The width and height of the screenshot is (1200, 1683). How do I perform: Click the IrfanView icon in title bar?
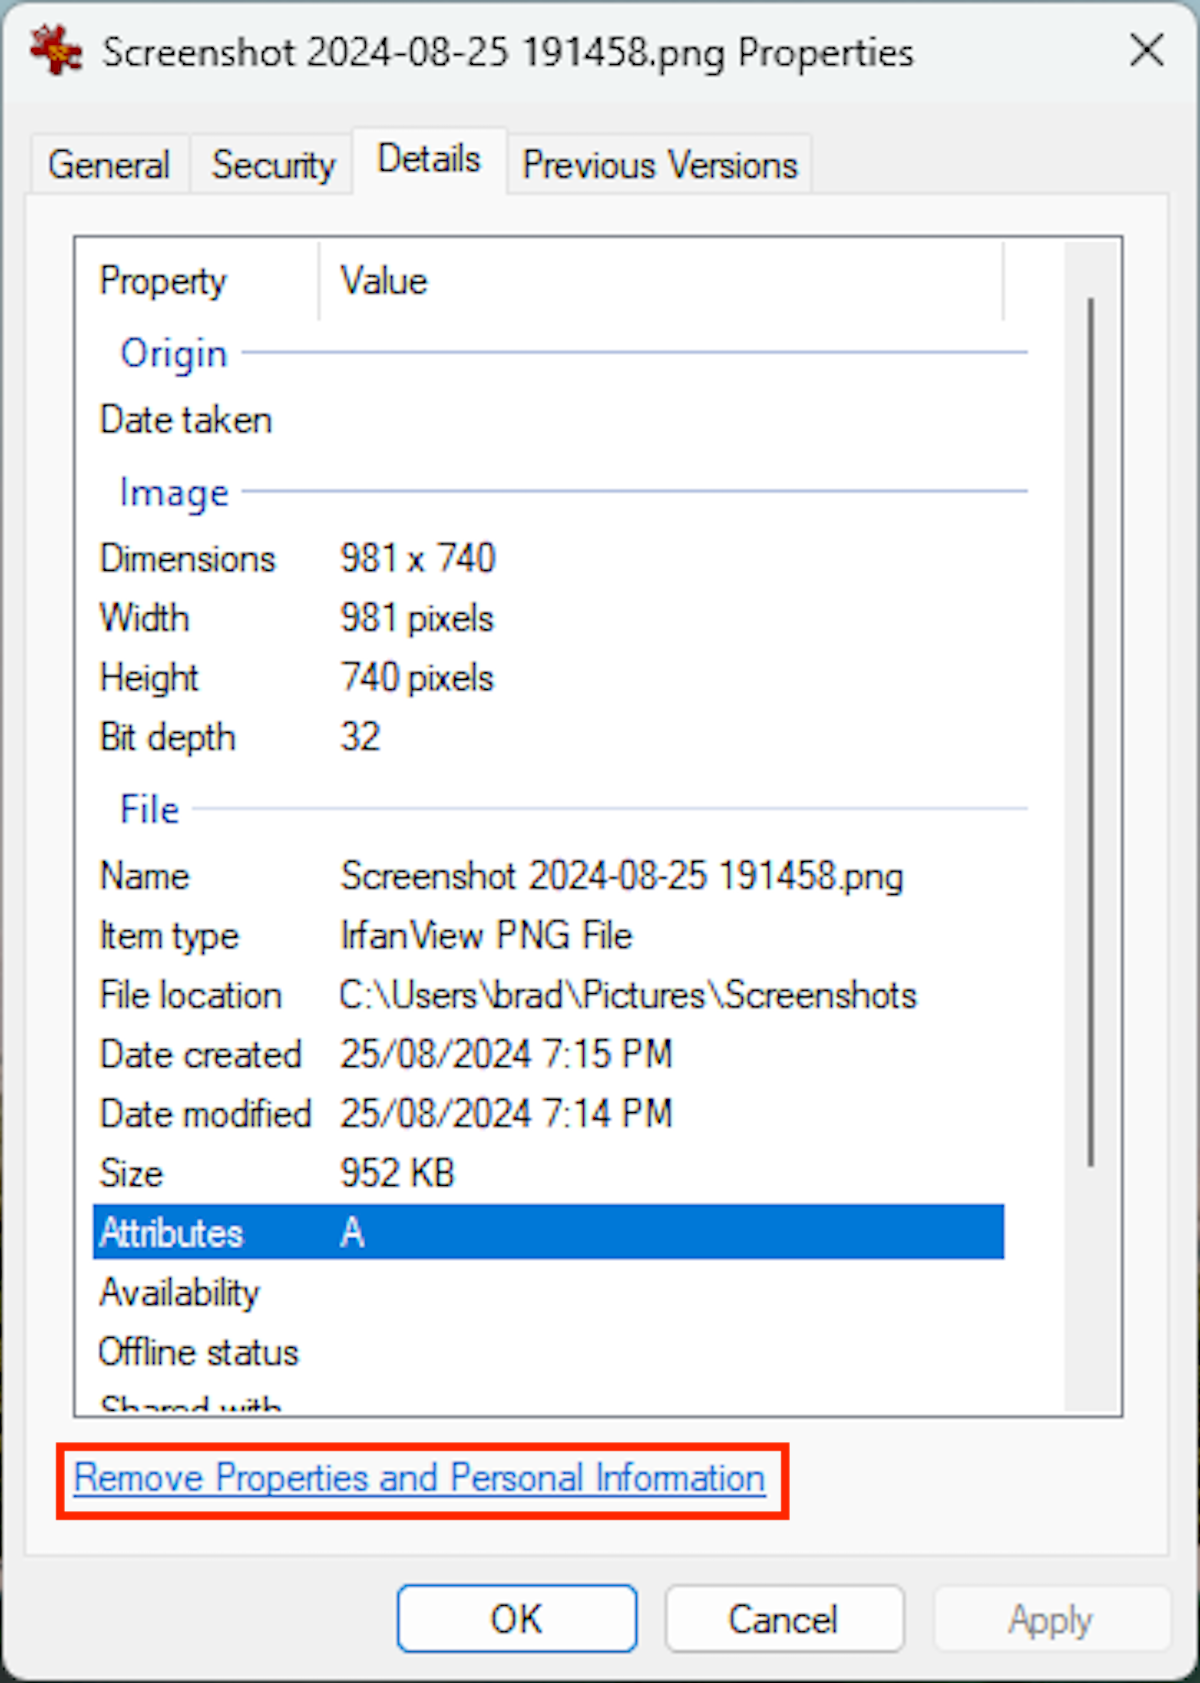(56, 50)
